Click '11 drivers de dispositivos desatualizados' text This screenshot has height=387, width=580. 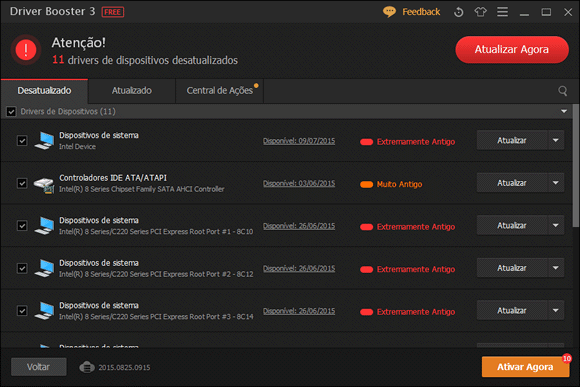[x=145, y=60]
